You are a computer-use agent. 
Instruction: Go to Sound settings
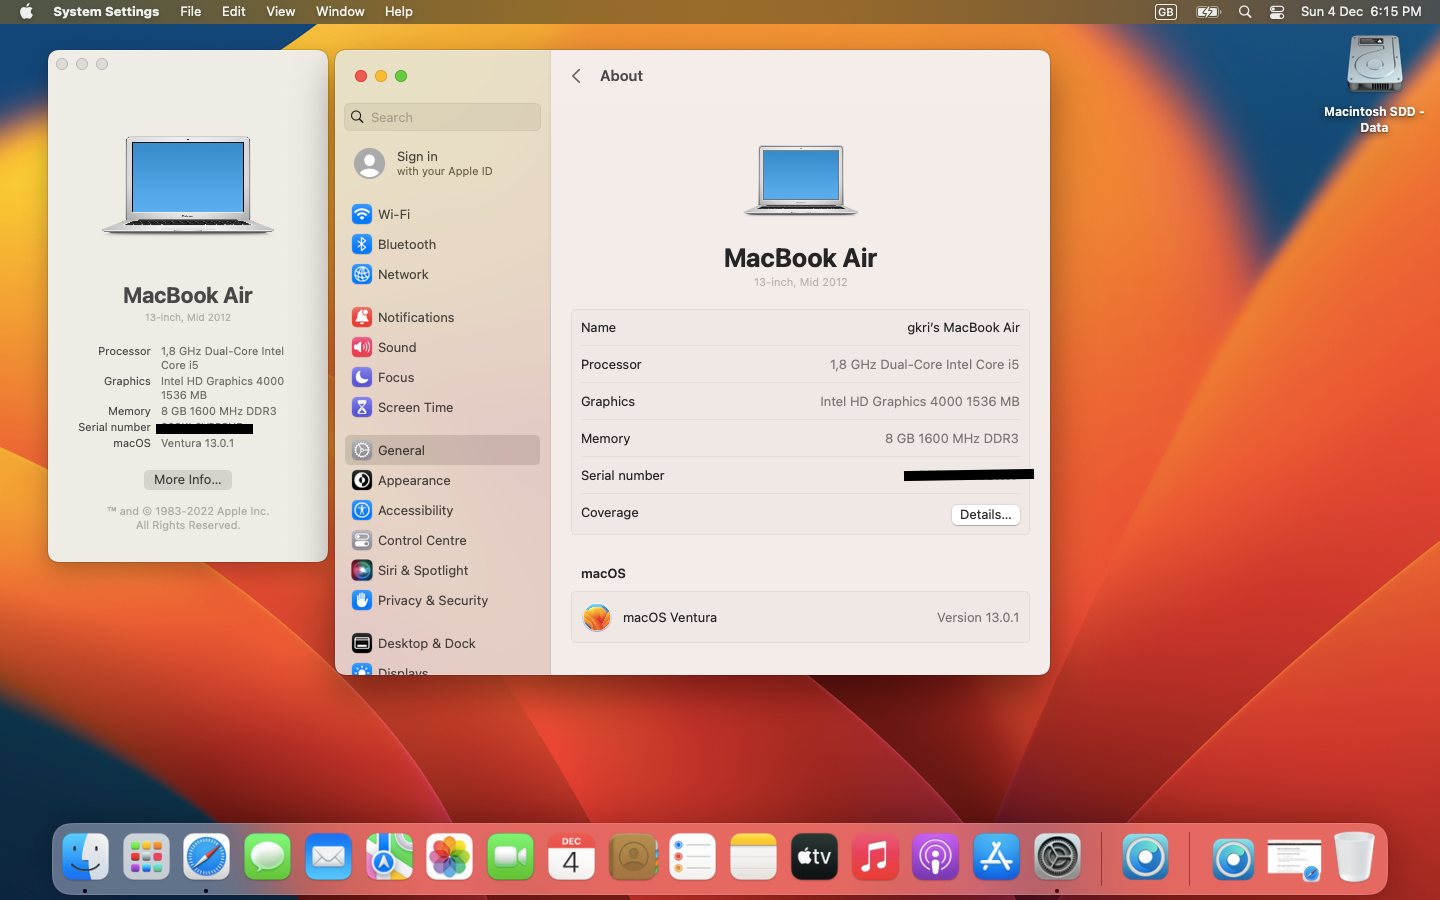pyautogui.click(x=396, y=347)
